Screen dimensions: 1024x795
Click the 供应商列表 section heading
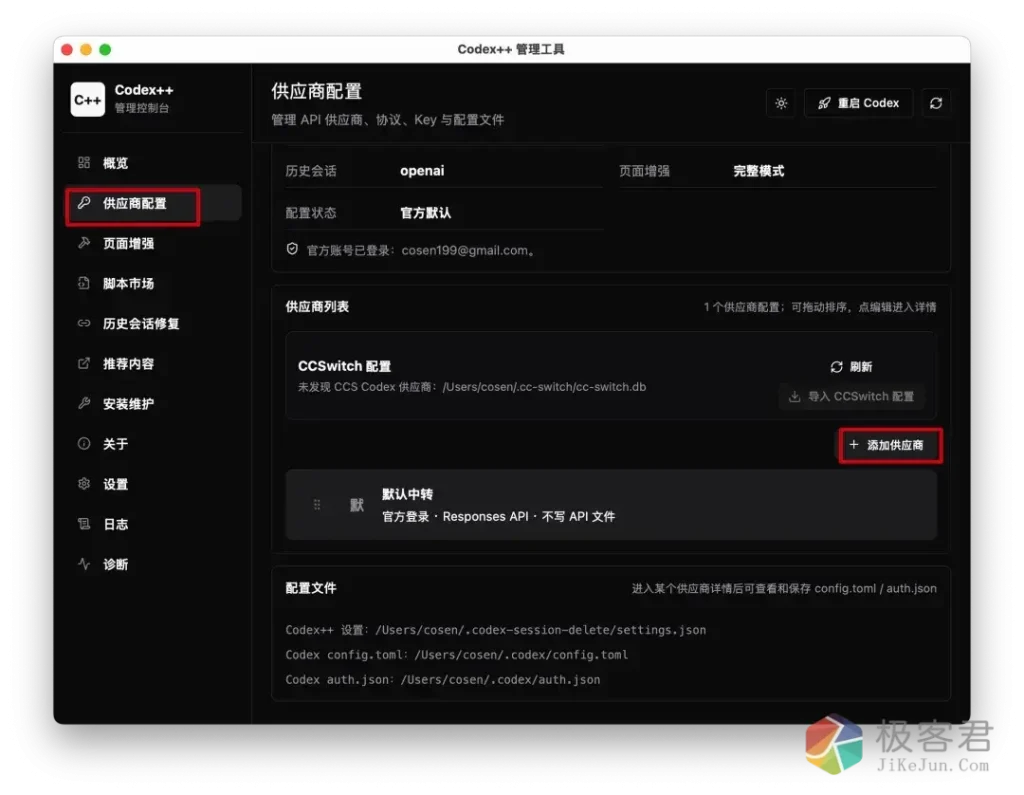point(317,307)
